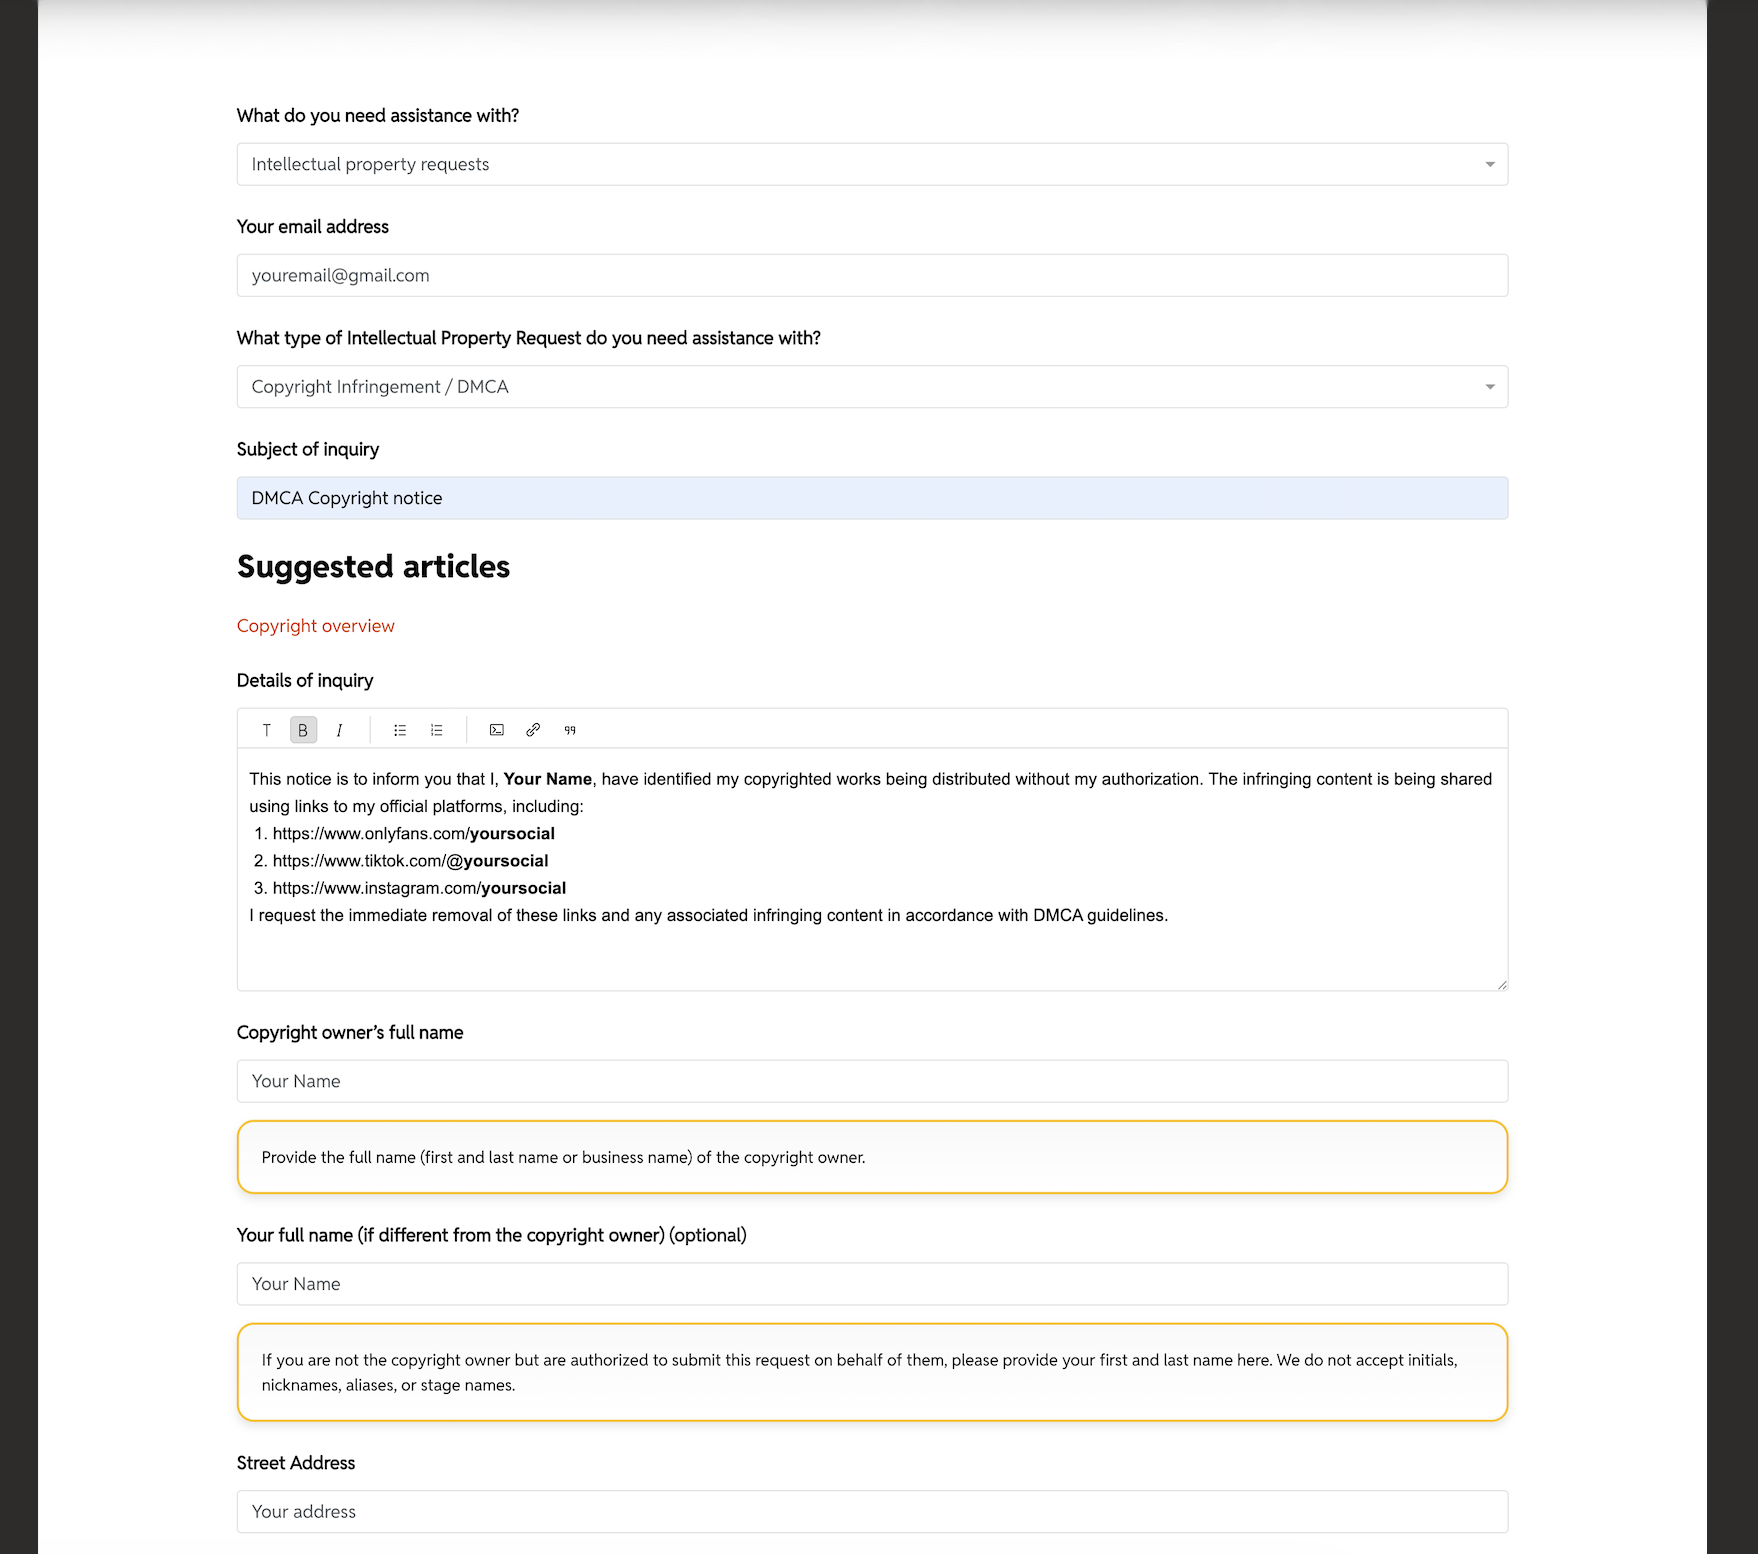Toggle italic formatting in editor
1758x1554 pixels.
pos(340,730)
